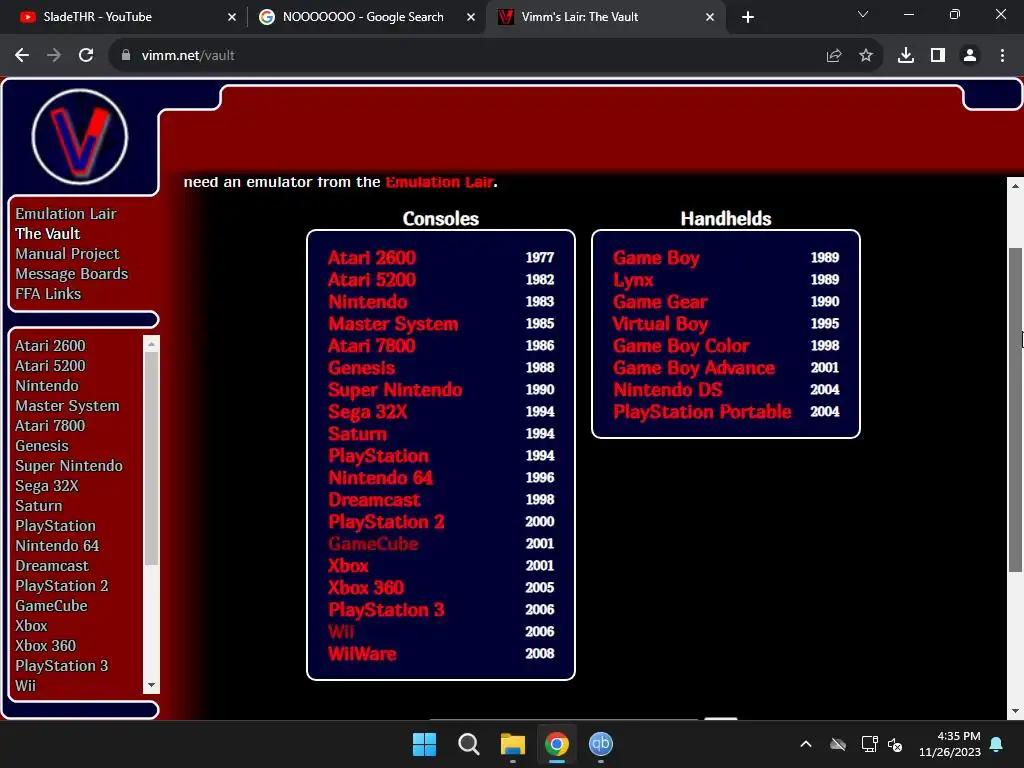
Task: Select Saturn in sidebar system list
Action: pyautogui.click(x=39, y=505)
